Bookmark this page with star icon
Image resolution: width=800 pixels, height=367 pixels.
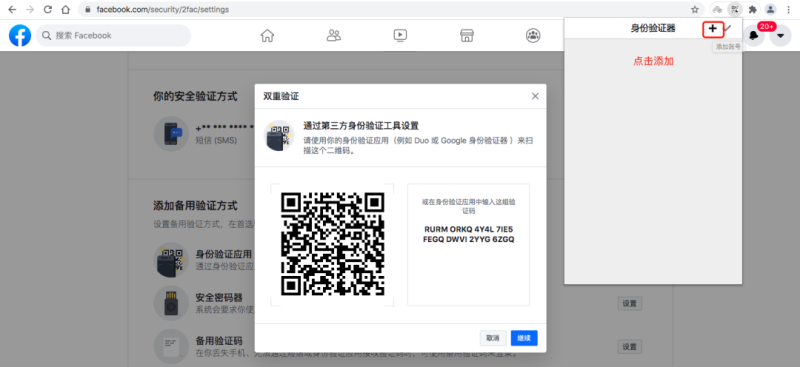pos(694,9)
